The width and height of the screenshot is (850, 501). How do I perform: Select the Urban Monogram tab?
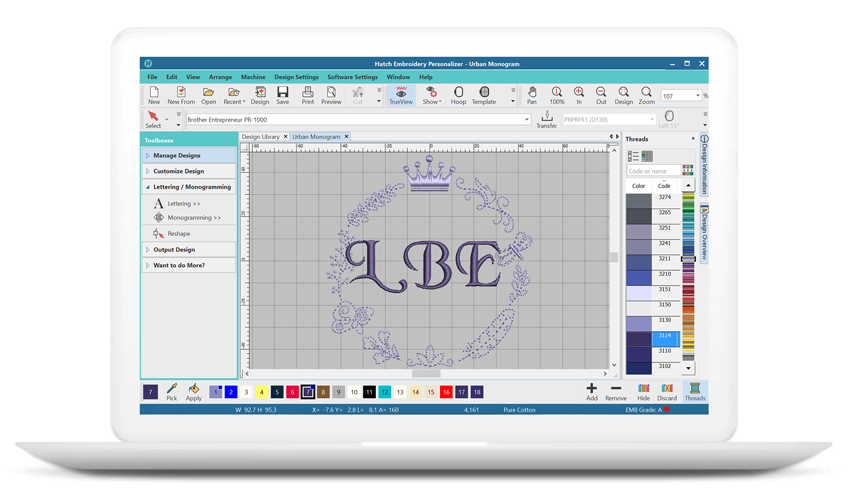coord(317,137)
